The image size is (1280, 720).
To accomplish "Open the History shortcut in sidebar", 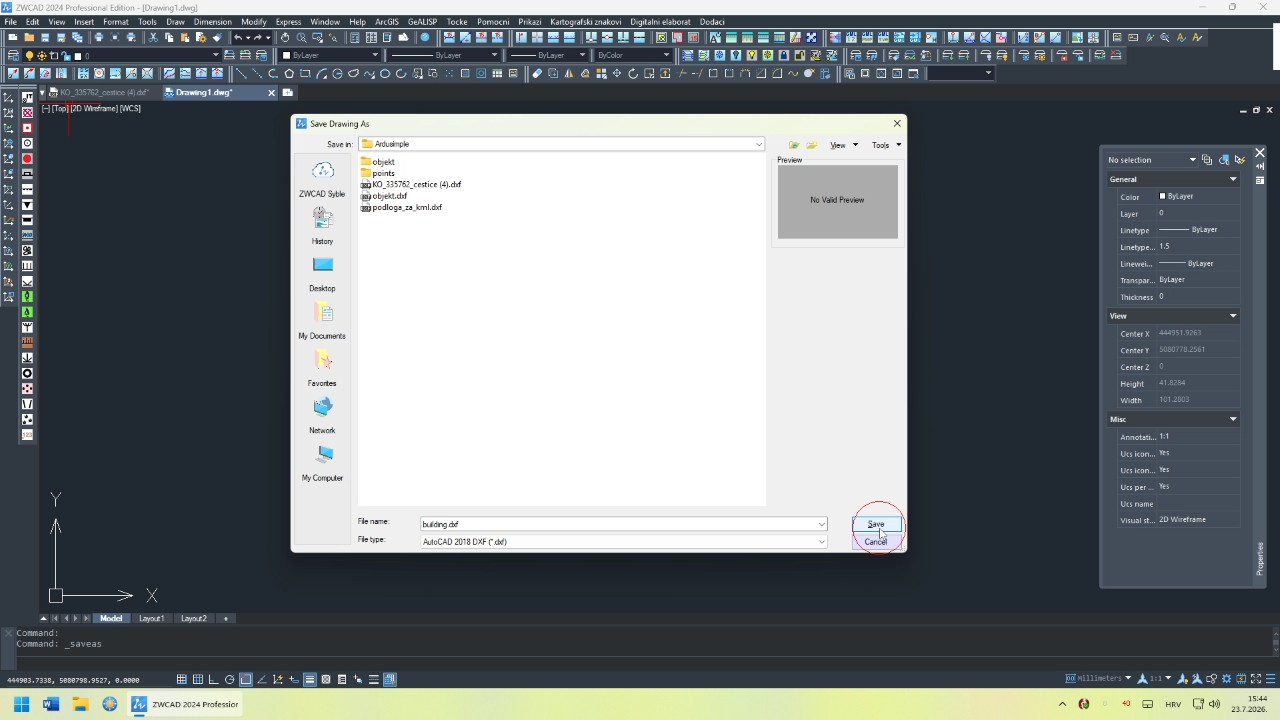I will 322,226.
